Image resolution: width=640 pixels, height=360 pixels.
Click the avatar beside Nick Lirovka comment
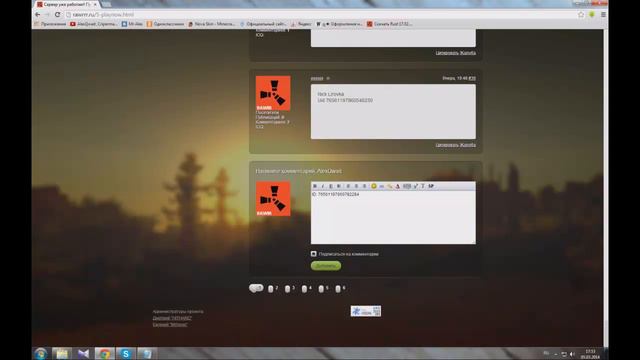point(273,93)
